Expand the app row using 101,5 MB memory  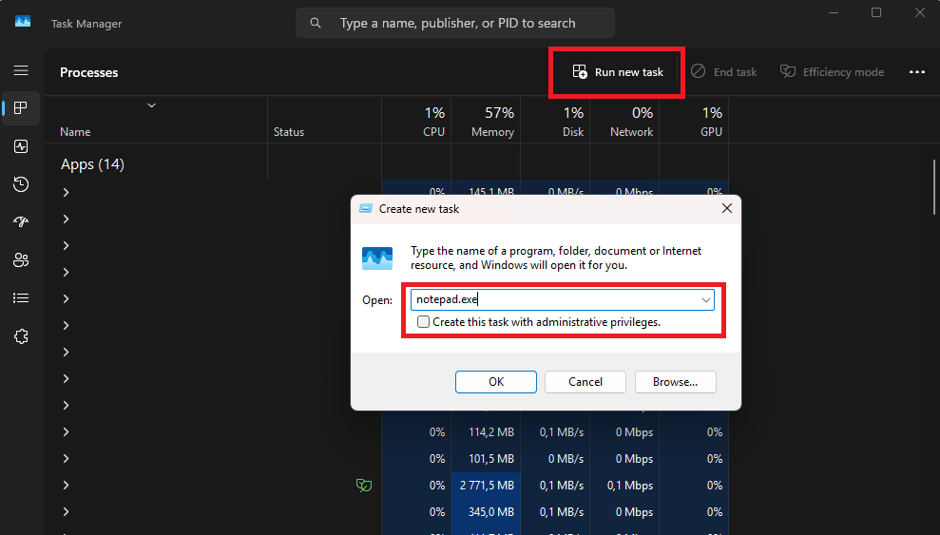[66, 458]
